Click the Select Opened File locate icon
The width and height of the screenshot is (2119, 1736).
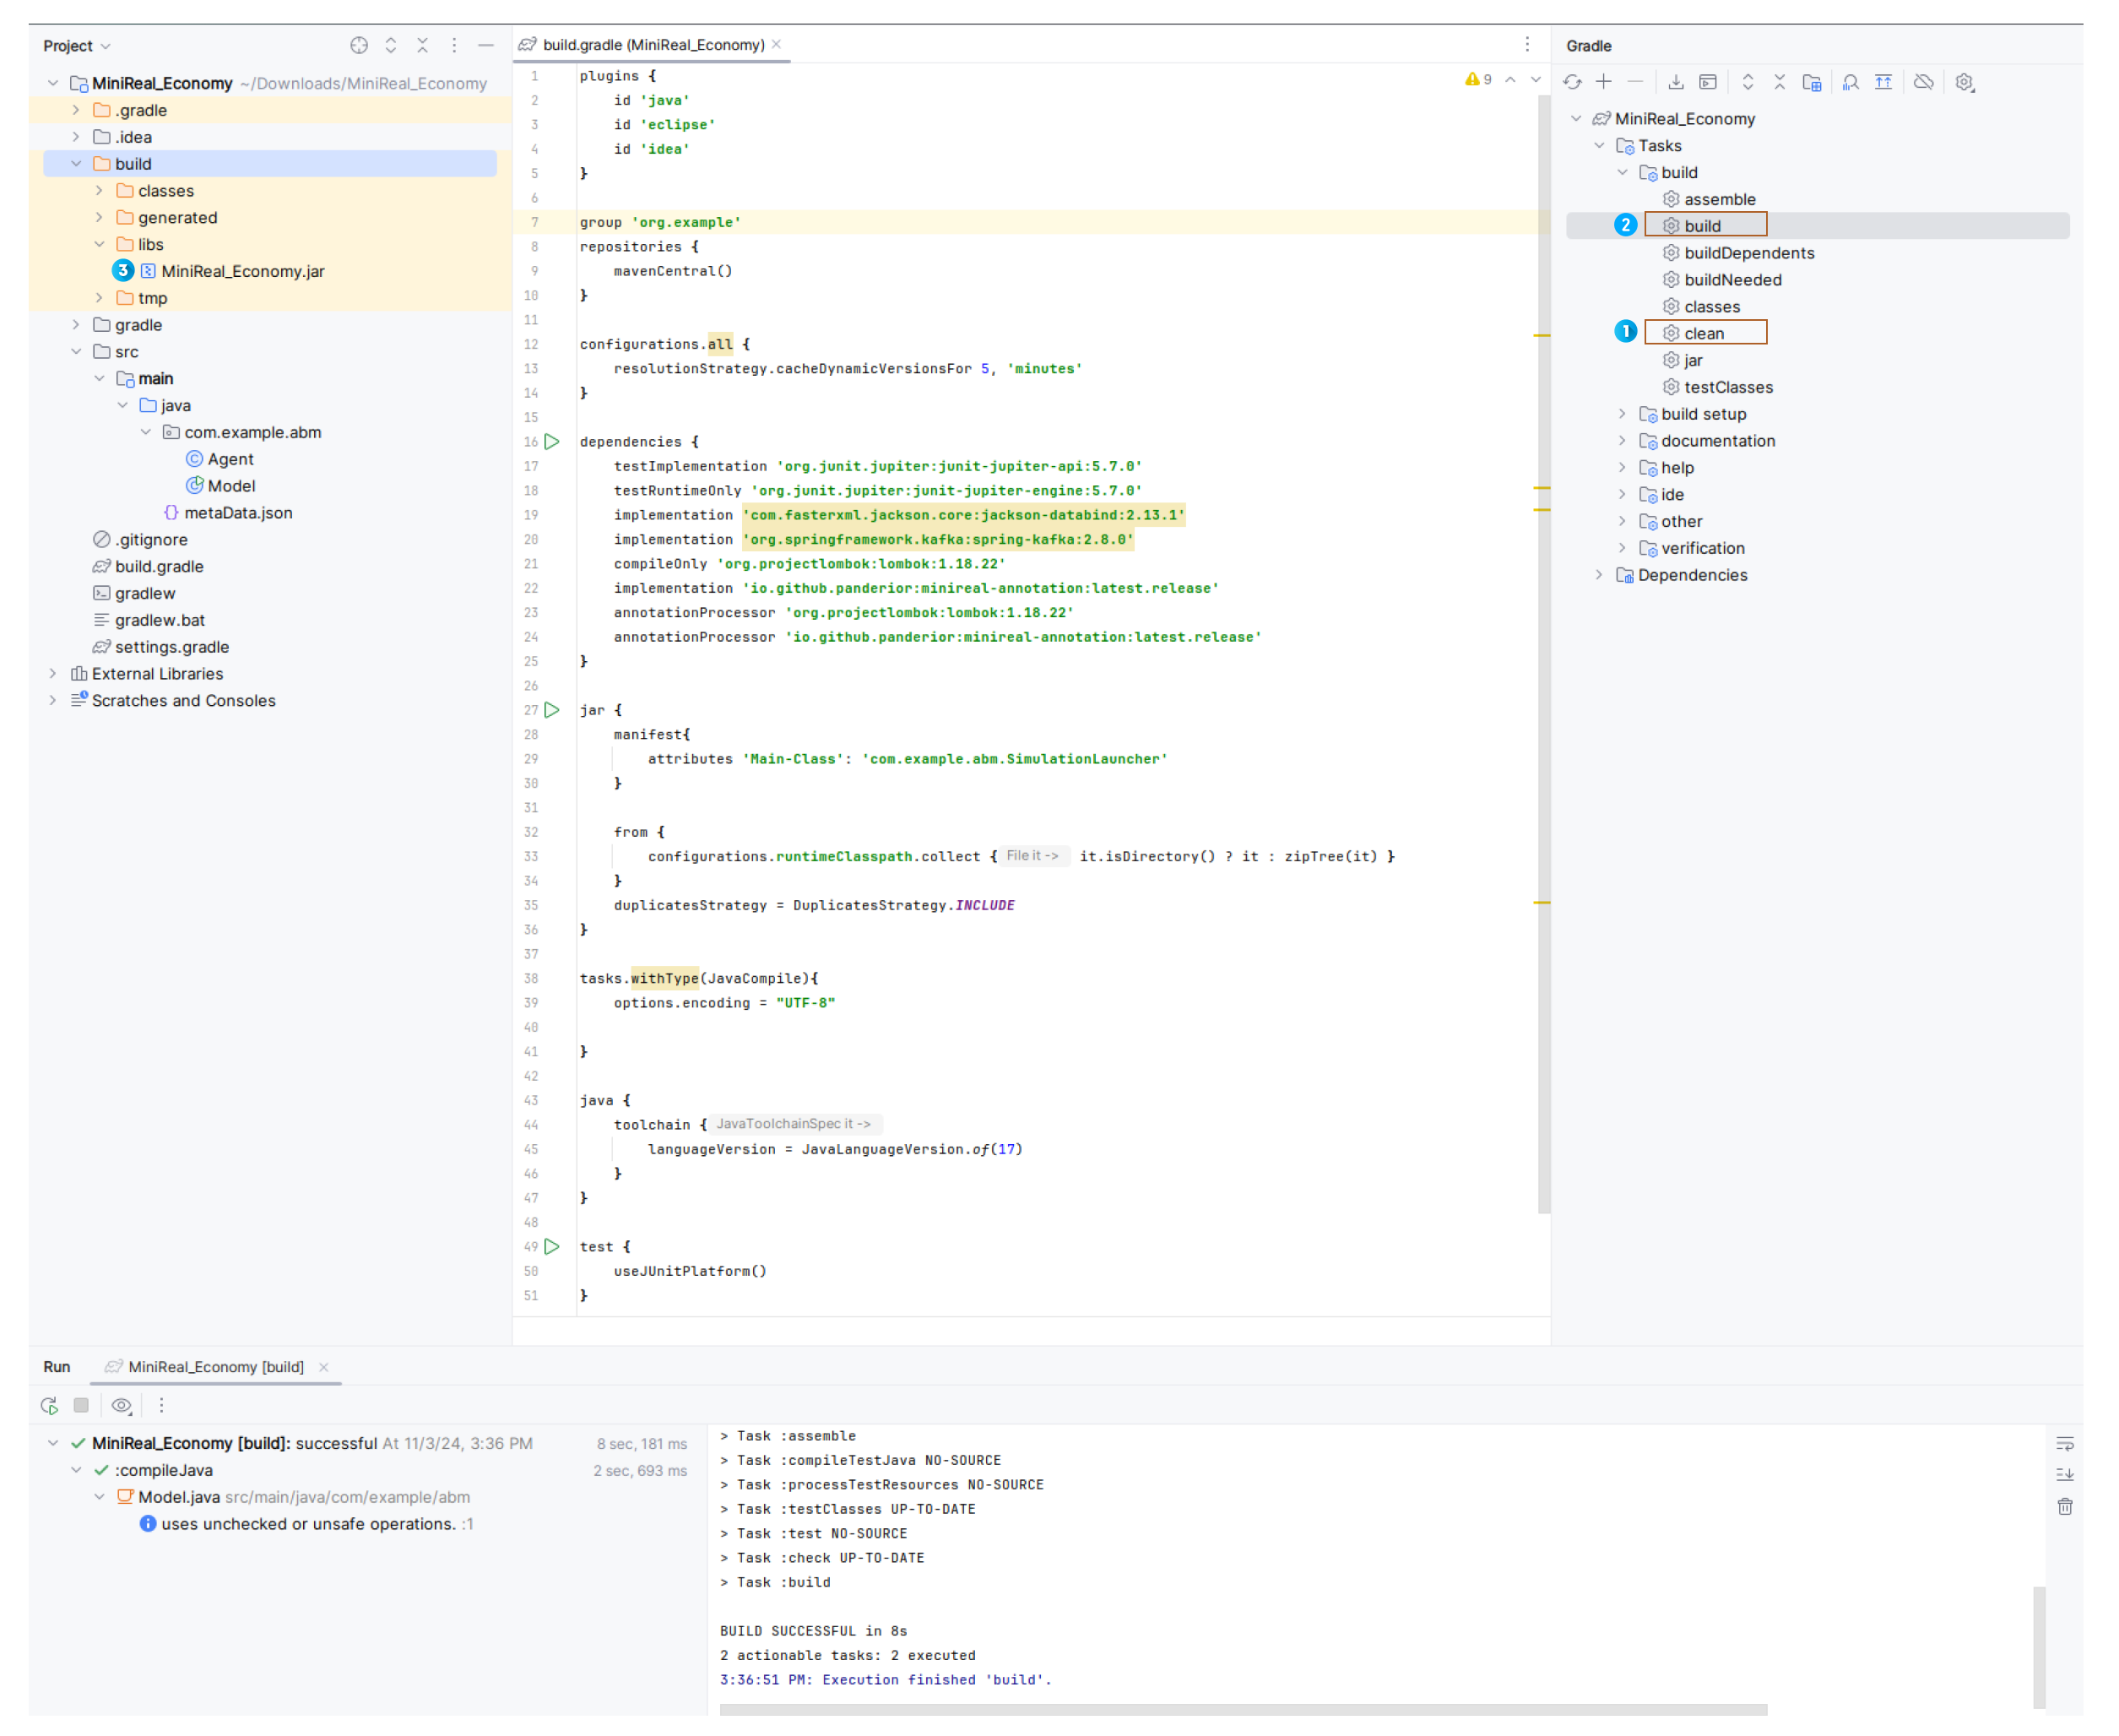pyautogui.click(x=359, y=45)
